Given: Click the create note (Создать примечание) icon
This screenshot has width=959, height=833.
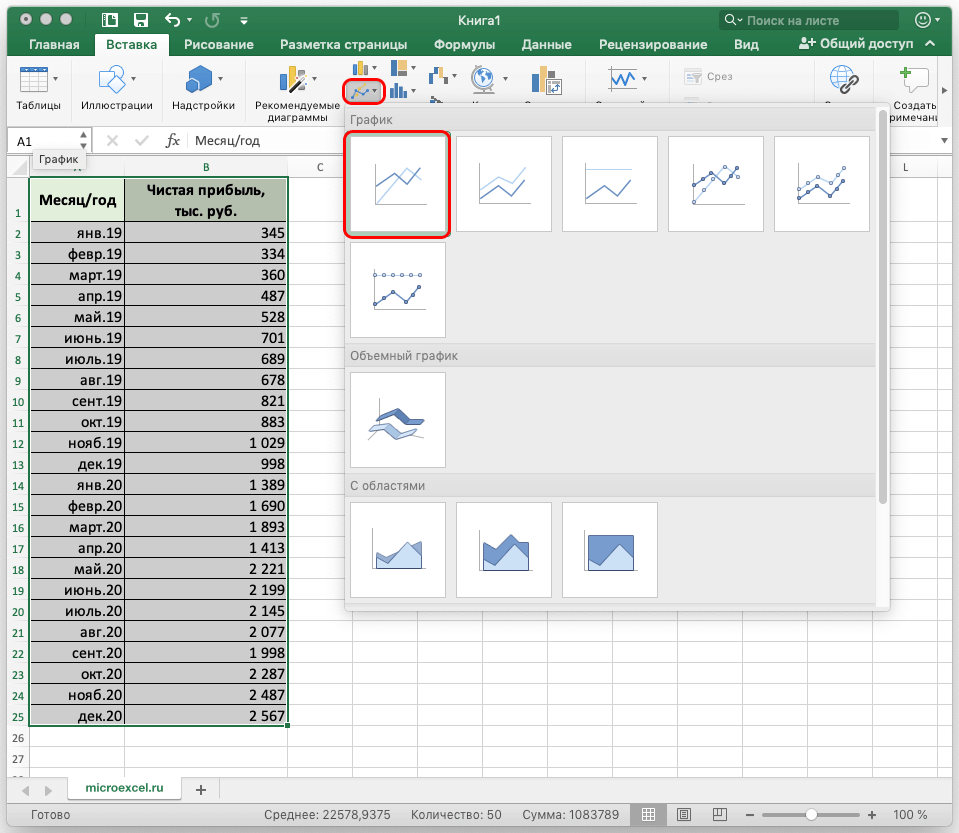Looking at the screenshot, I should click(x=914, y=80).
